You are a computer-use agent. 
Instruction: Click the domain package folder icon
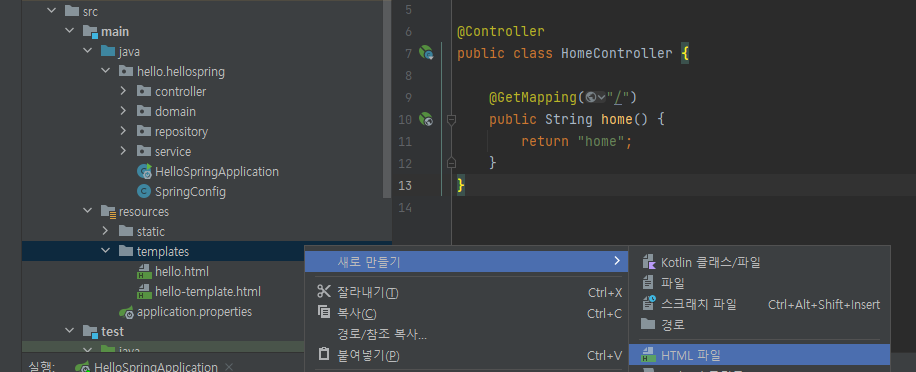[144, 111]
